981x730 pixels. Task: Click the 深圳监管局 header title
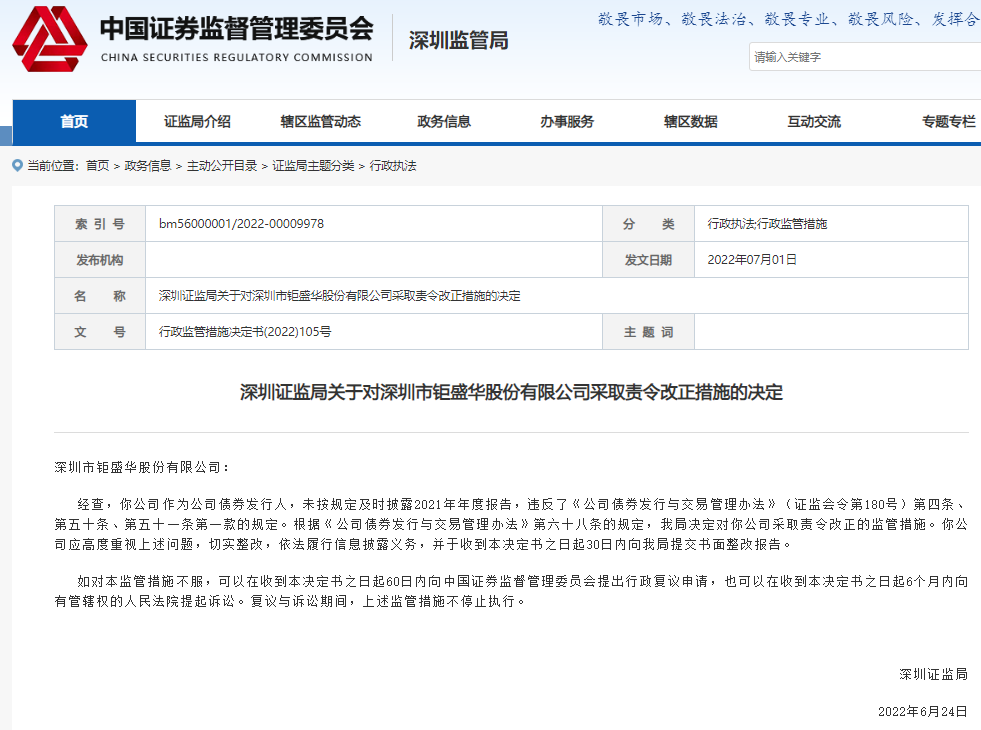point(459,41)
